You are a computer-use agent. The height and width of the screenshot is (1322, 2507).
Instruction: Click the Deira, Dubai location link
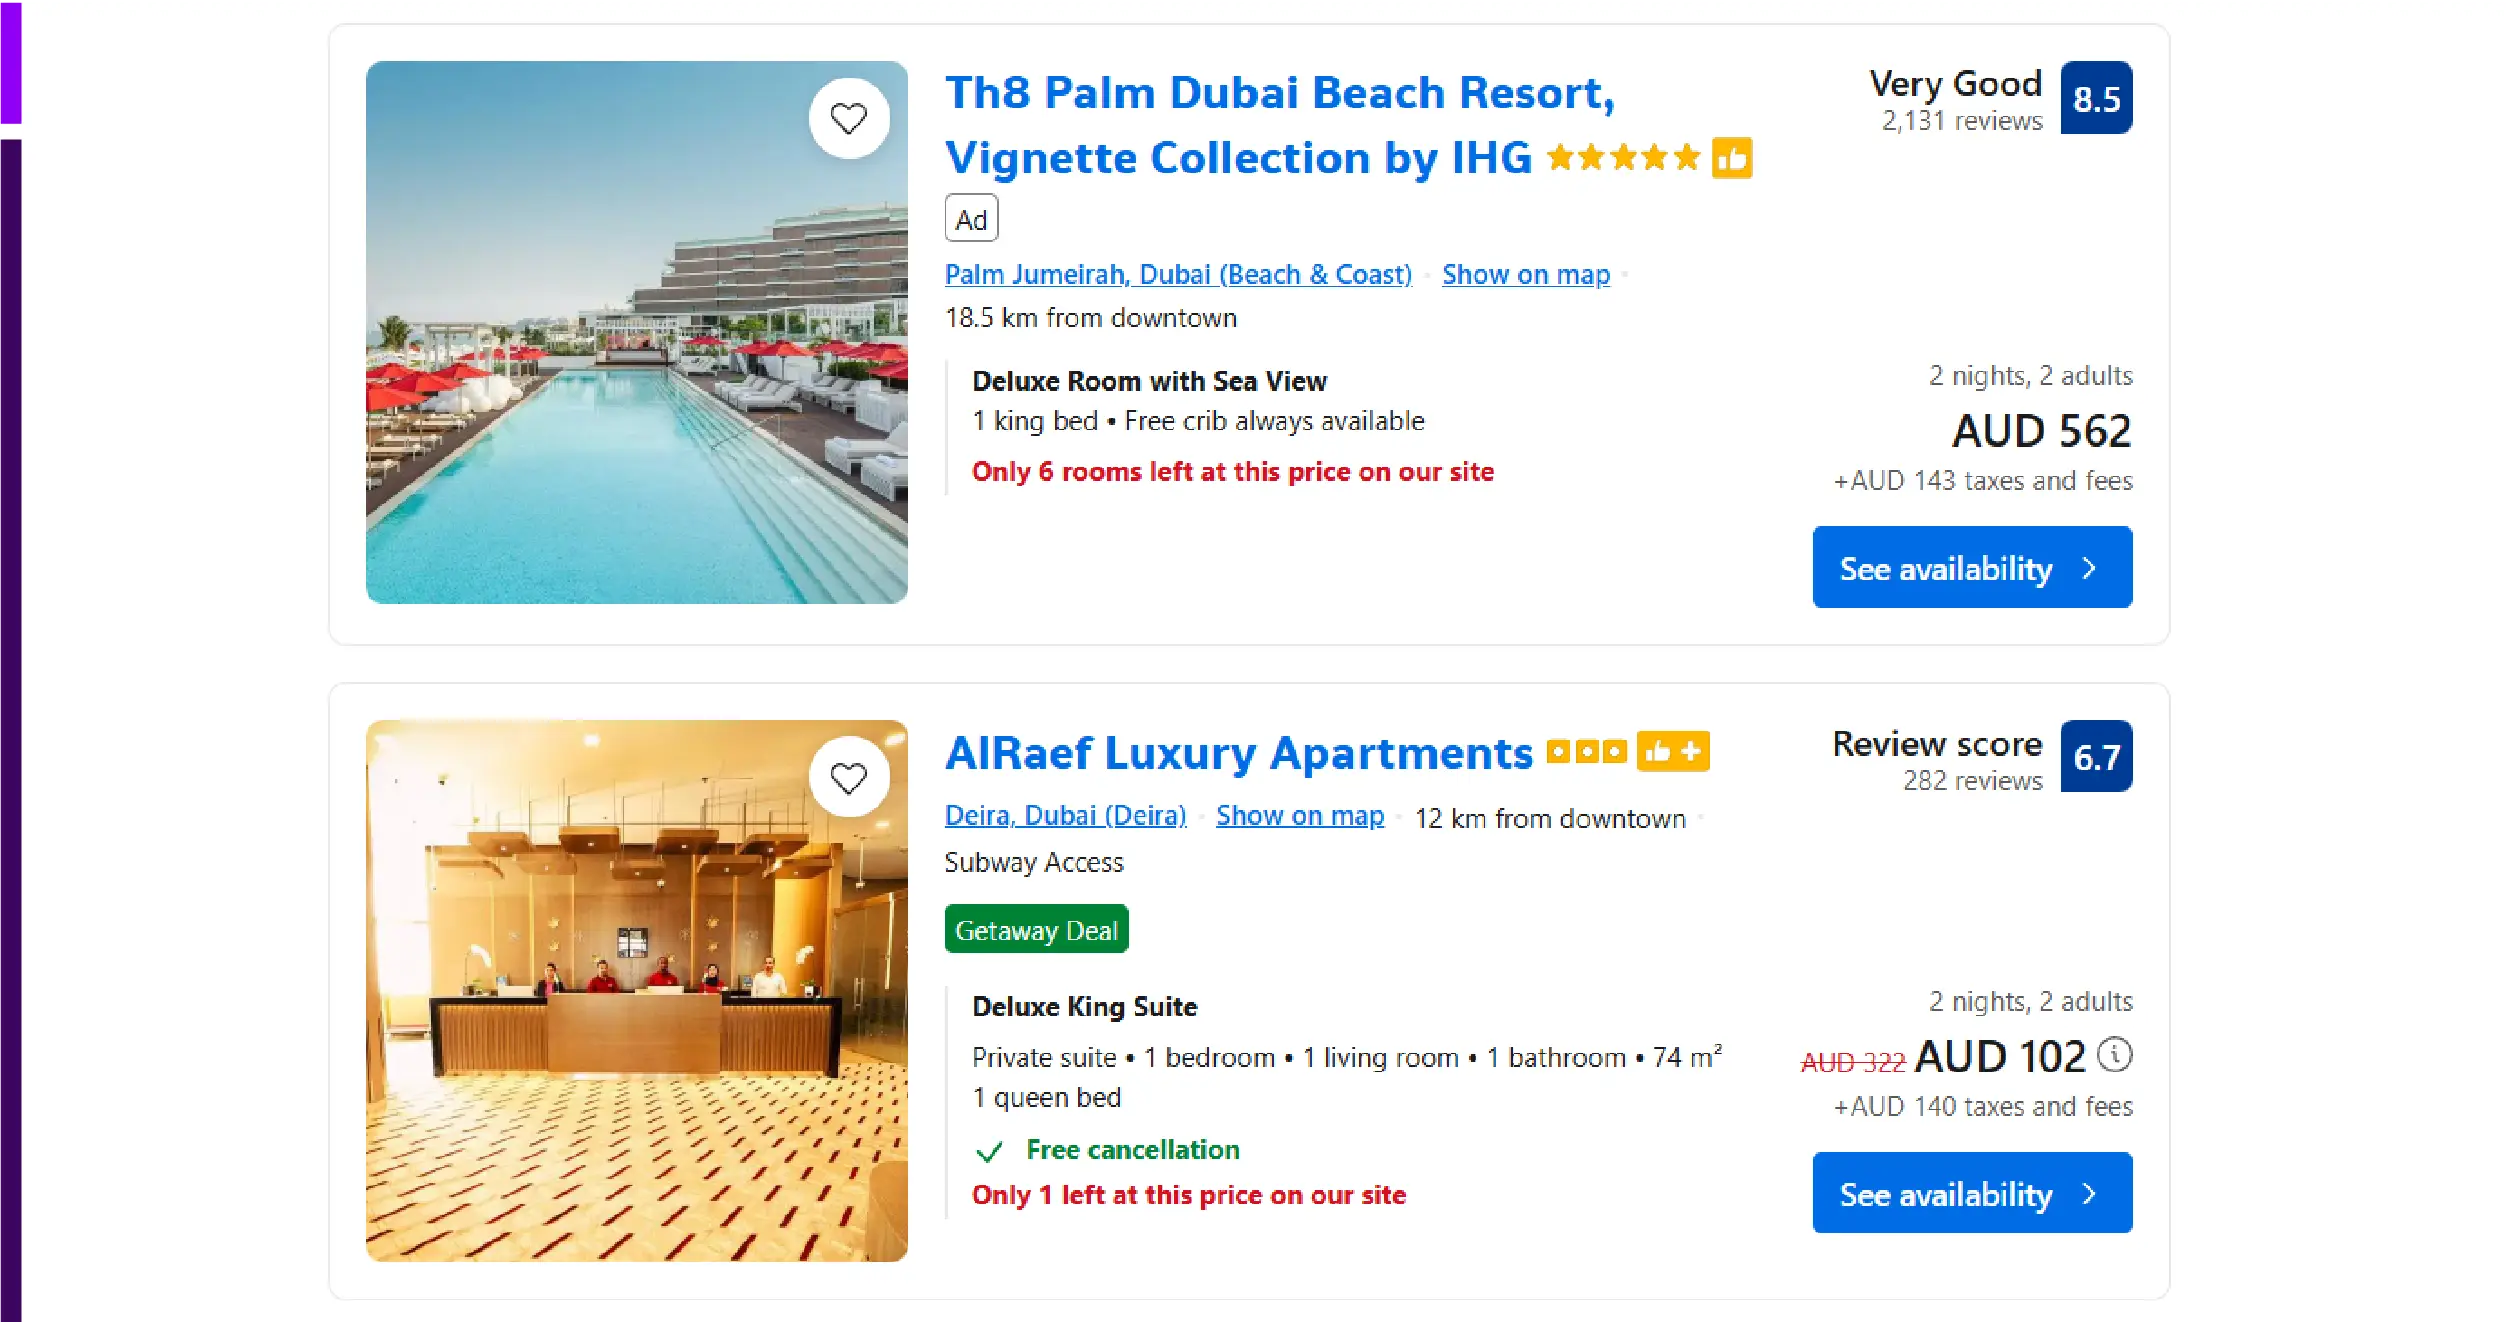(x=1064, y=815)
